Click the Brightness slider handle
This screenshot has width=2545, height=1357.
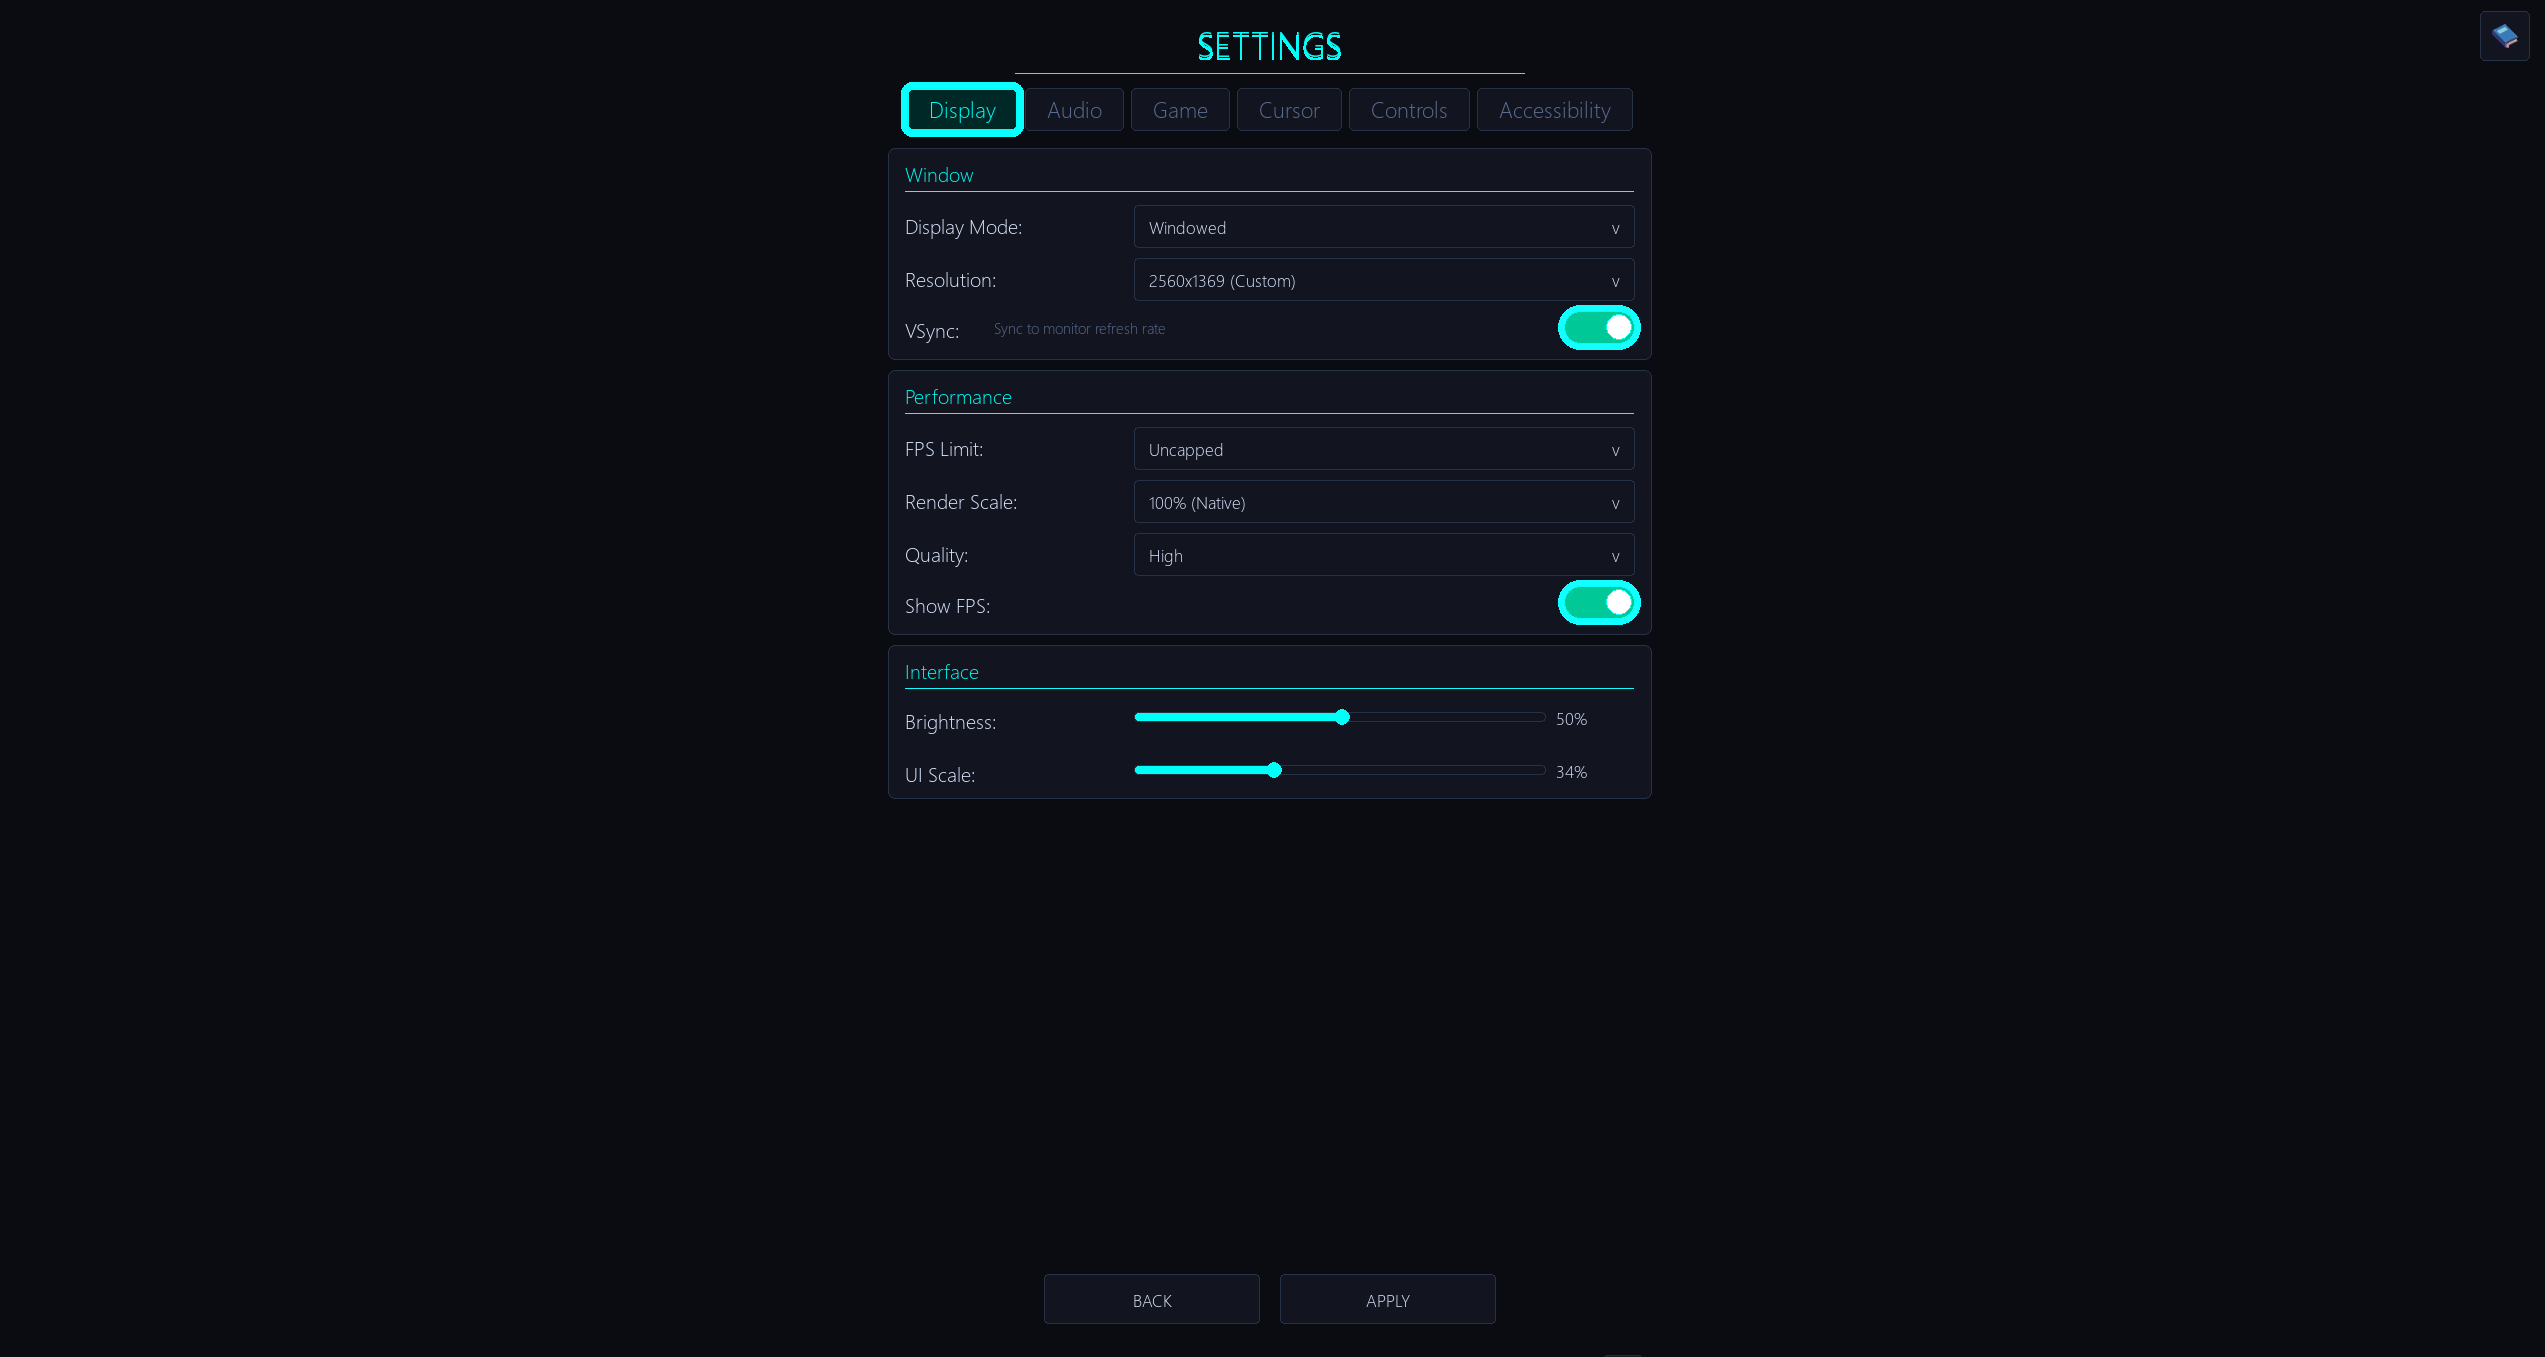[1342, 718]
